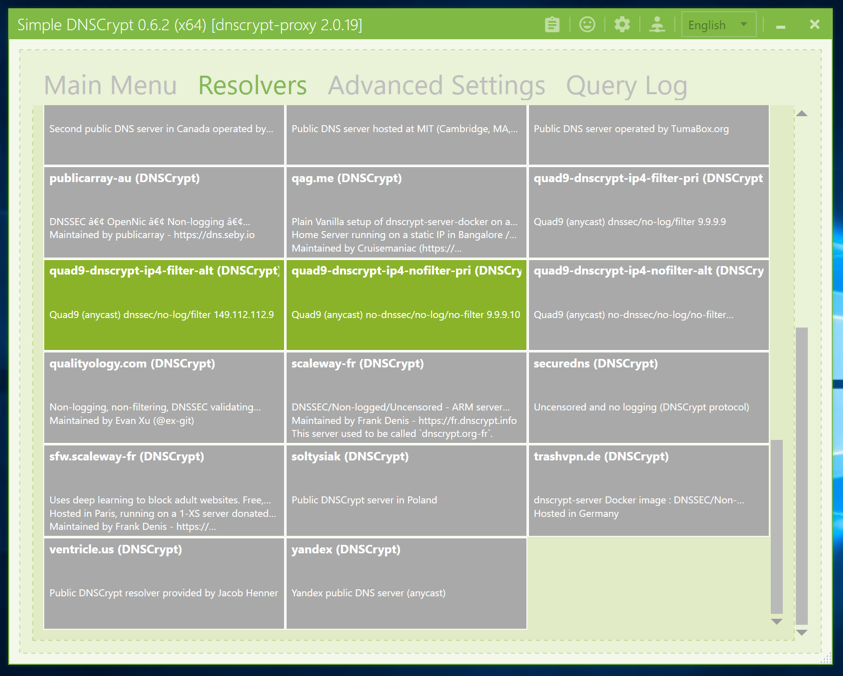Click the outer vertical scrollbar thumb
The height and width of the screenshot is (676, 843).
point(802,476)
